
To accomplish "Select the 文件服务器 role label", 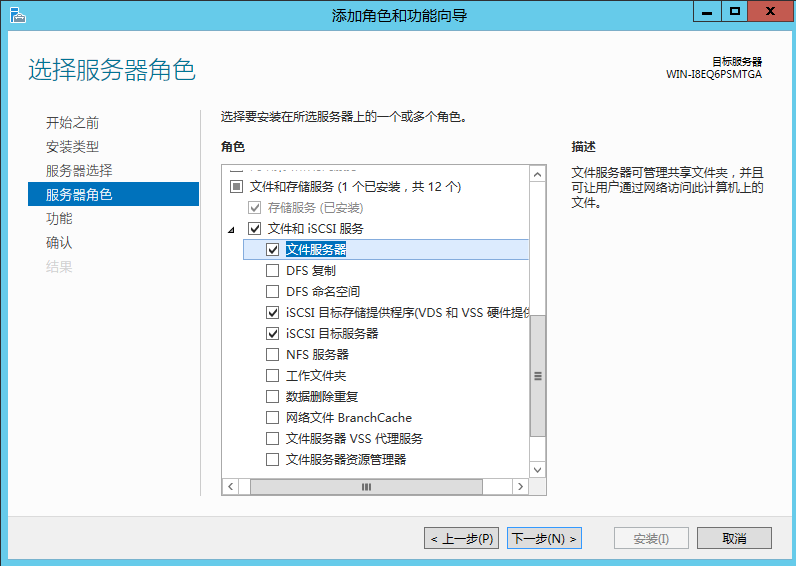I will pyautogui.click(x=316, y=250).
